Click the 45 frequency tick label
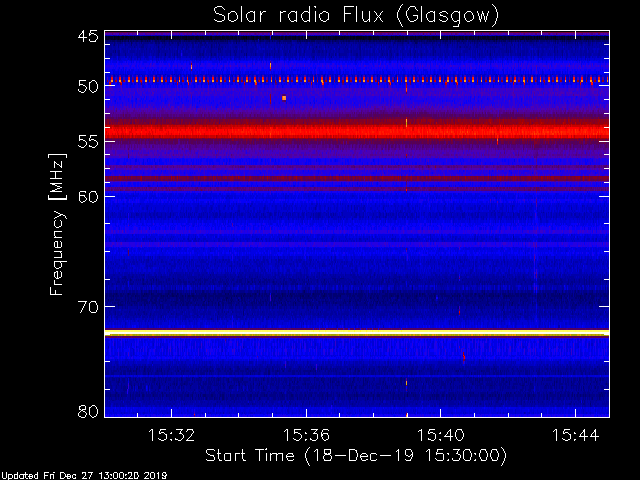The image size is (640, 480). (88, 36)
